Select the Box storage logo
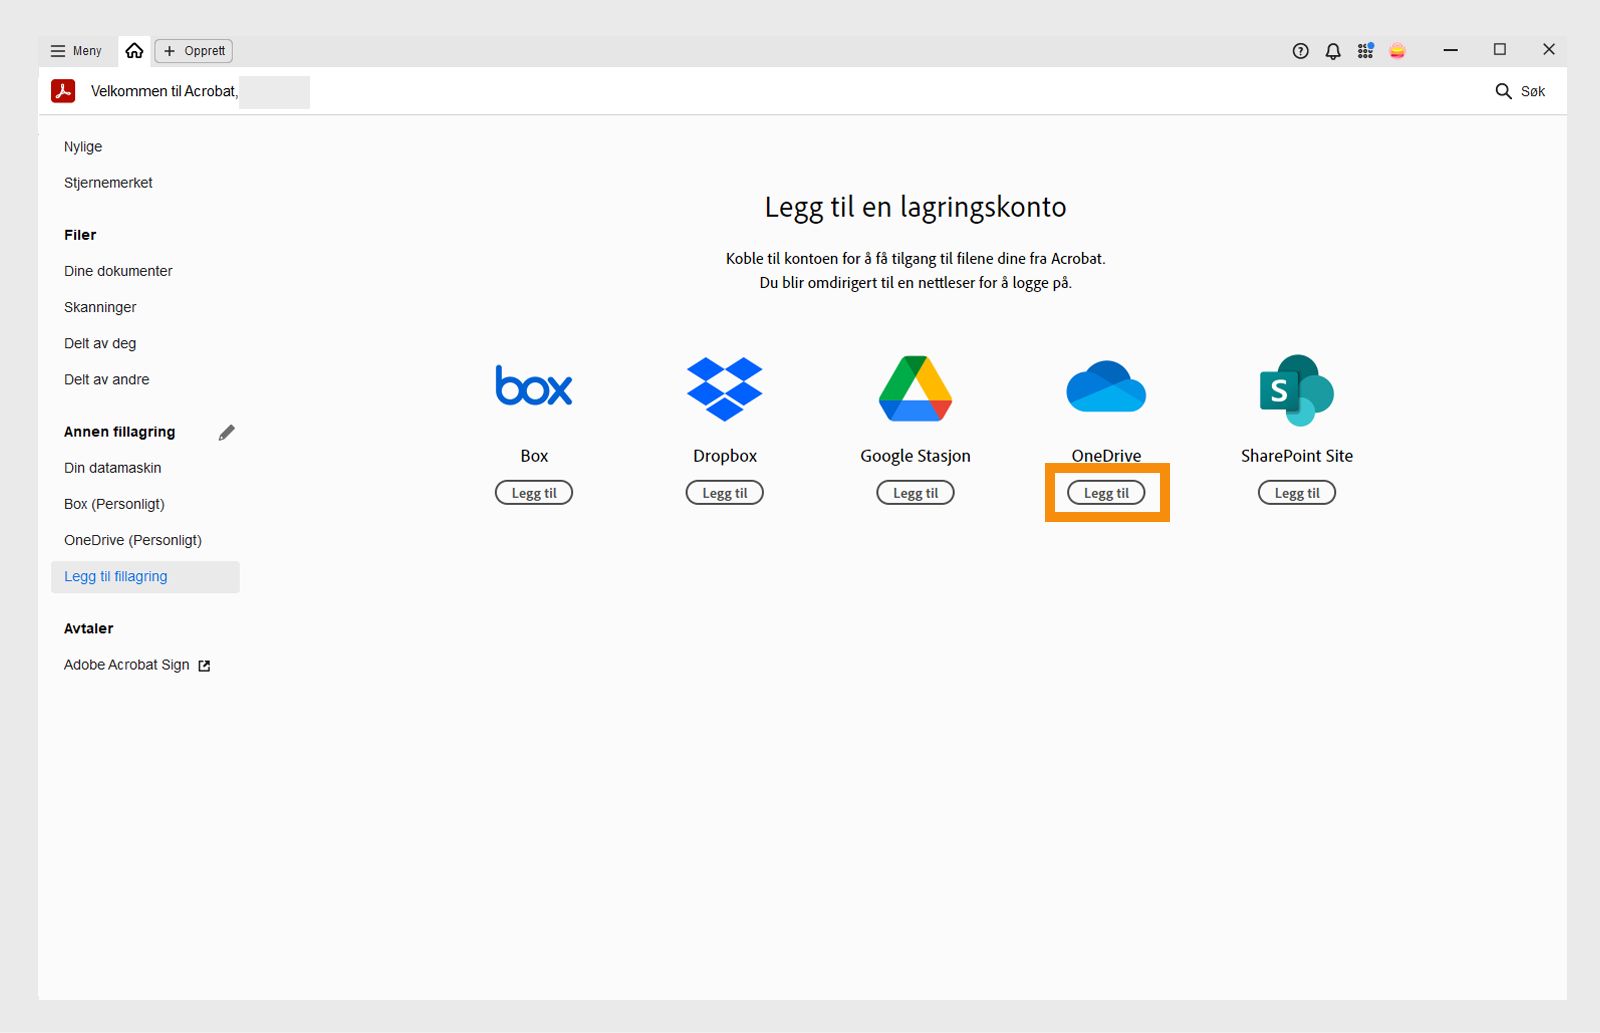1600x1033 pixels. [x=534, y=387]
